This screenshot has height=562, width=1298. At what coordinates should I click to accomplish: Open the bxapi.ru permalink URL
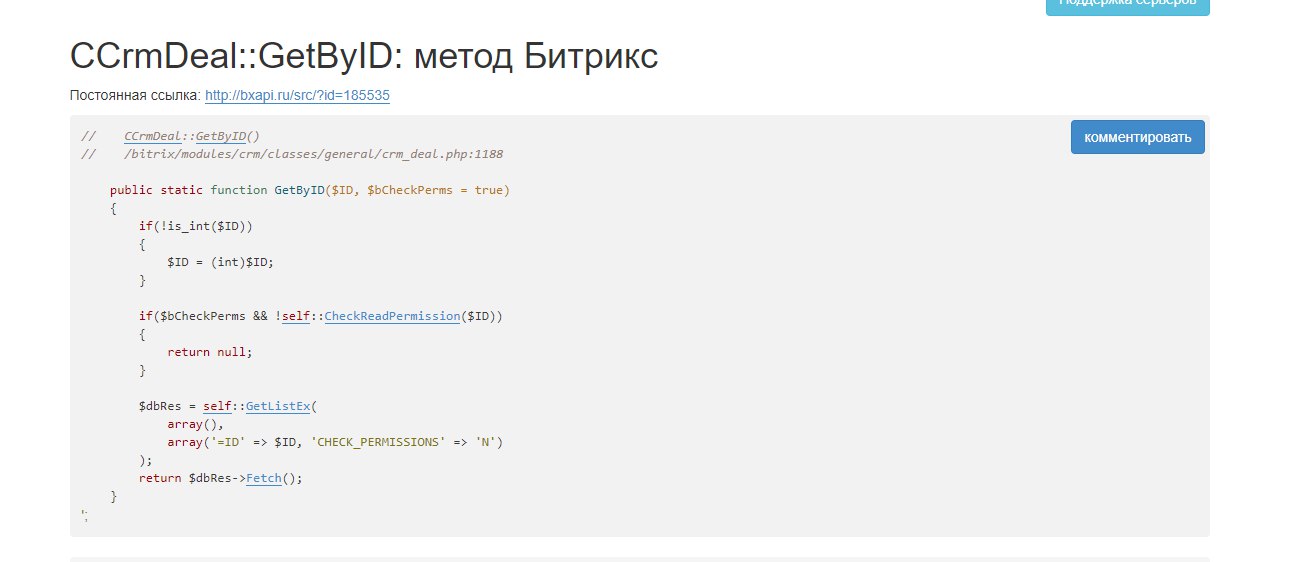(x=297, y=96)
